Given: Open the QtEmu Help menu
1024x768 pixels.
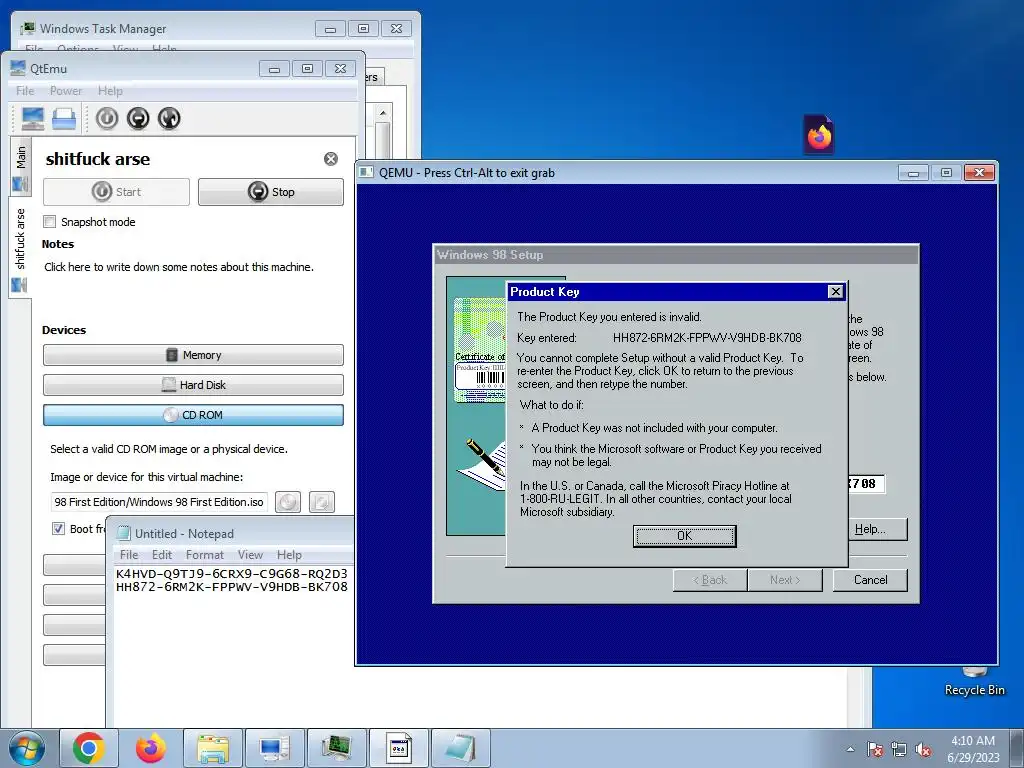Looking at the screenshot, I should point(110,91).
